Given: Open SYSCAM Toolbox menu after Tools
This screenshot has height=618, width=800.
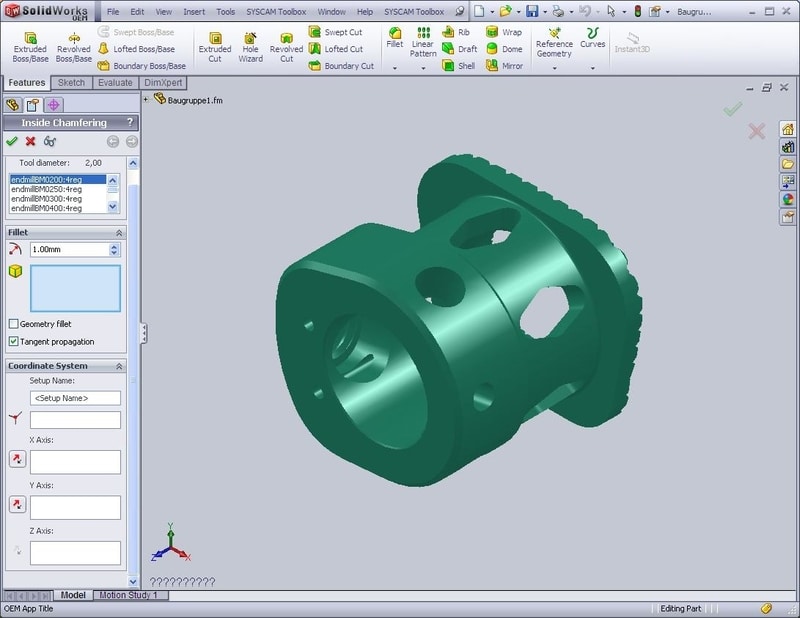Looking at the screenshot, I should click(276, 11).
